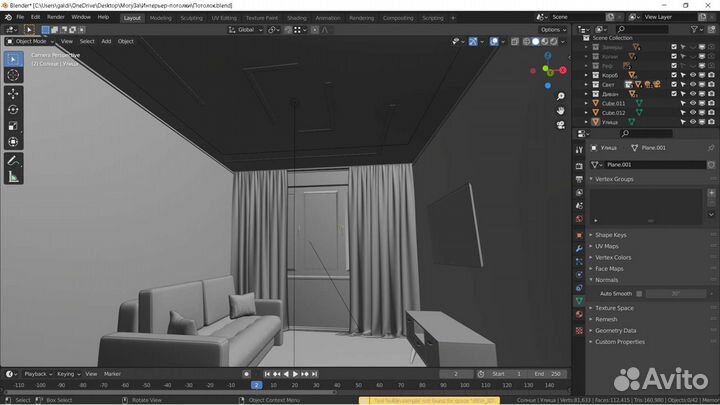The width and height of the screenshot is (720, 405).
Task: Open the Material properties tab
Action: click(579, 315)
